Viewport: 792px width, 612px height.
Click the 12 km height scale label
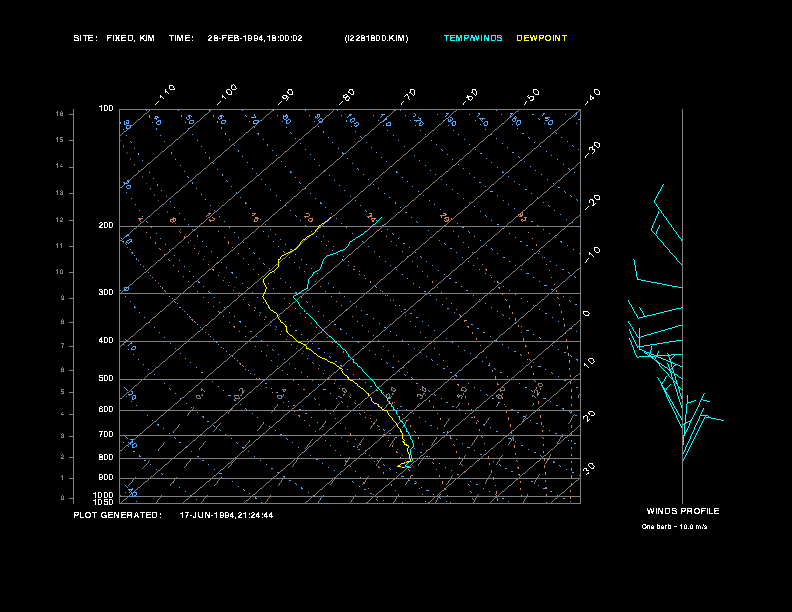[60, 220]
